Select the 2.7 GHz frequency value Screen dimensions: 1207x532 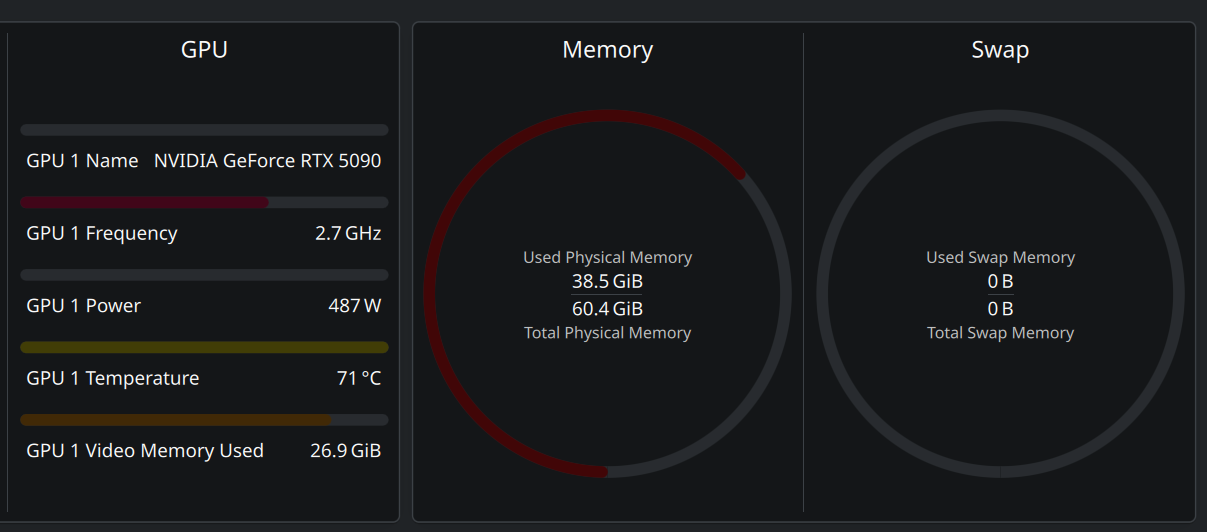pyautogui.click(x=348, y=233)
